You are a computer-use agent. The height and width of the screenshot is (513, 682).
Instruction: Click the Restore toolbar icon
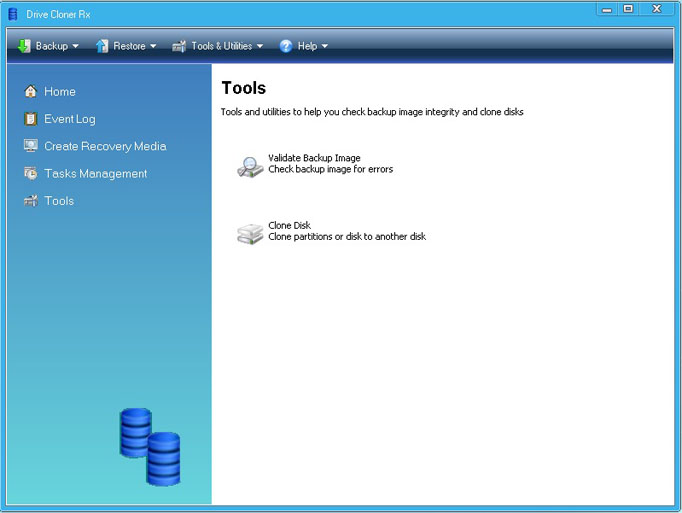click(x=102, y=46)
